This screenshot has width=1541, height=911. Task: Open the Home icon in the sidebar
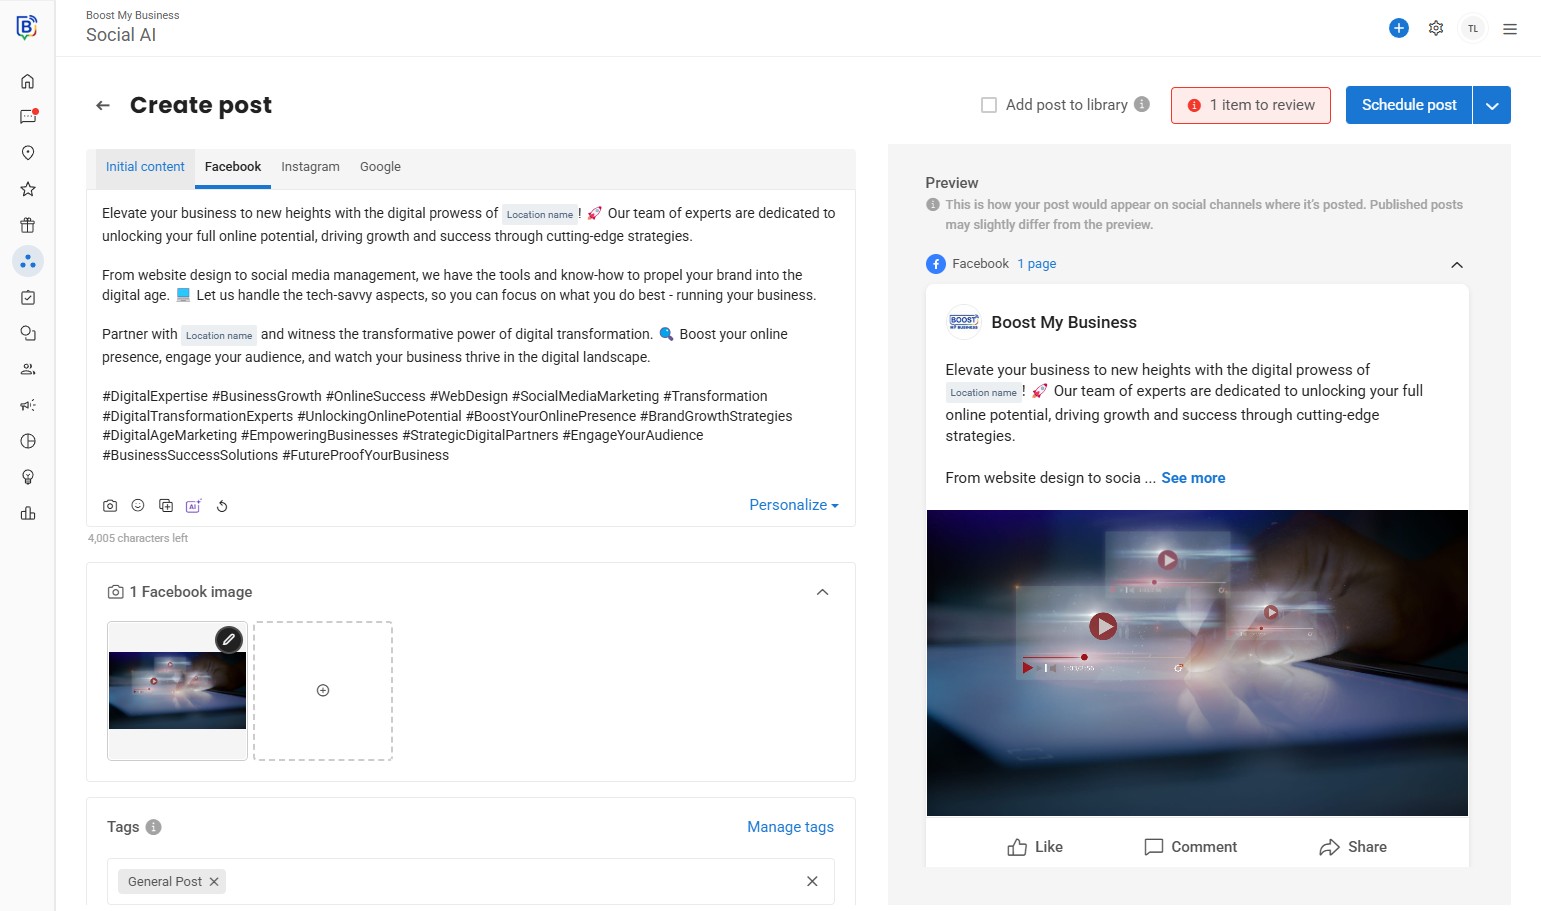(x=28, y=81)
